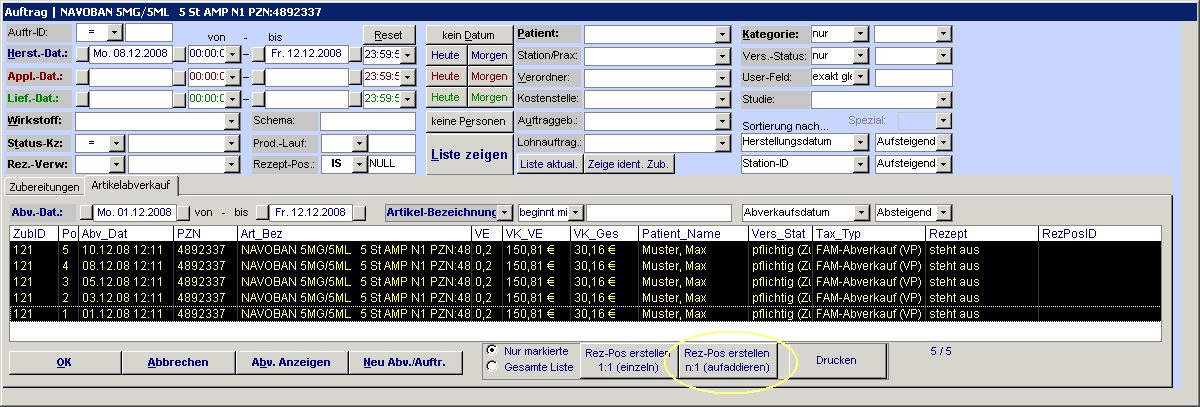Click the 'Zeige ident. Zub.' button
This screenshot has height=407, width=1200.
[630, 164]
